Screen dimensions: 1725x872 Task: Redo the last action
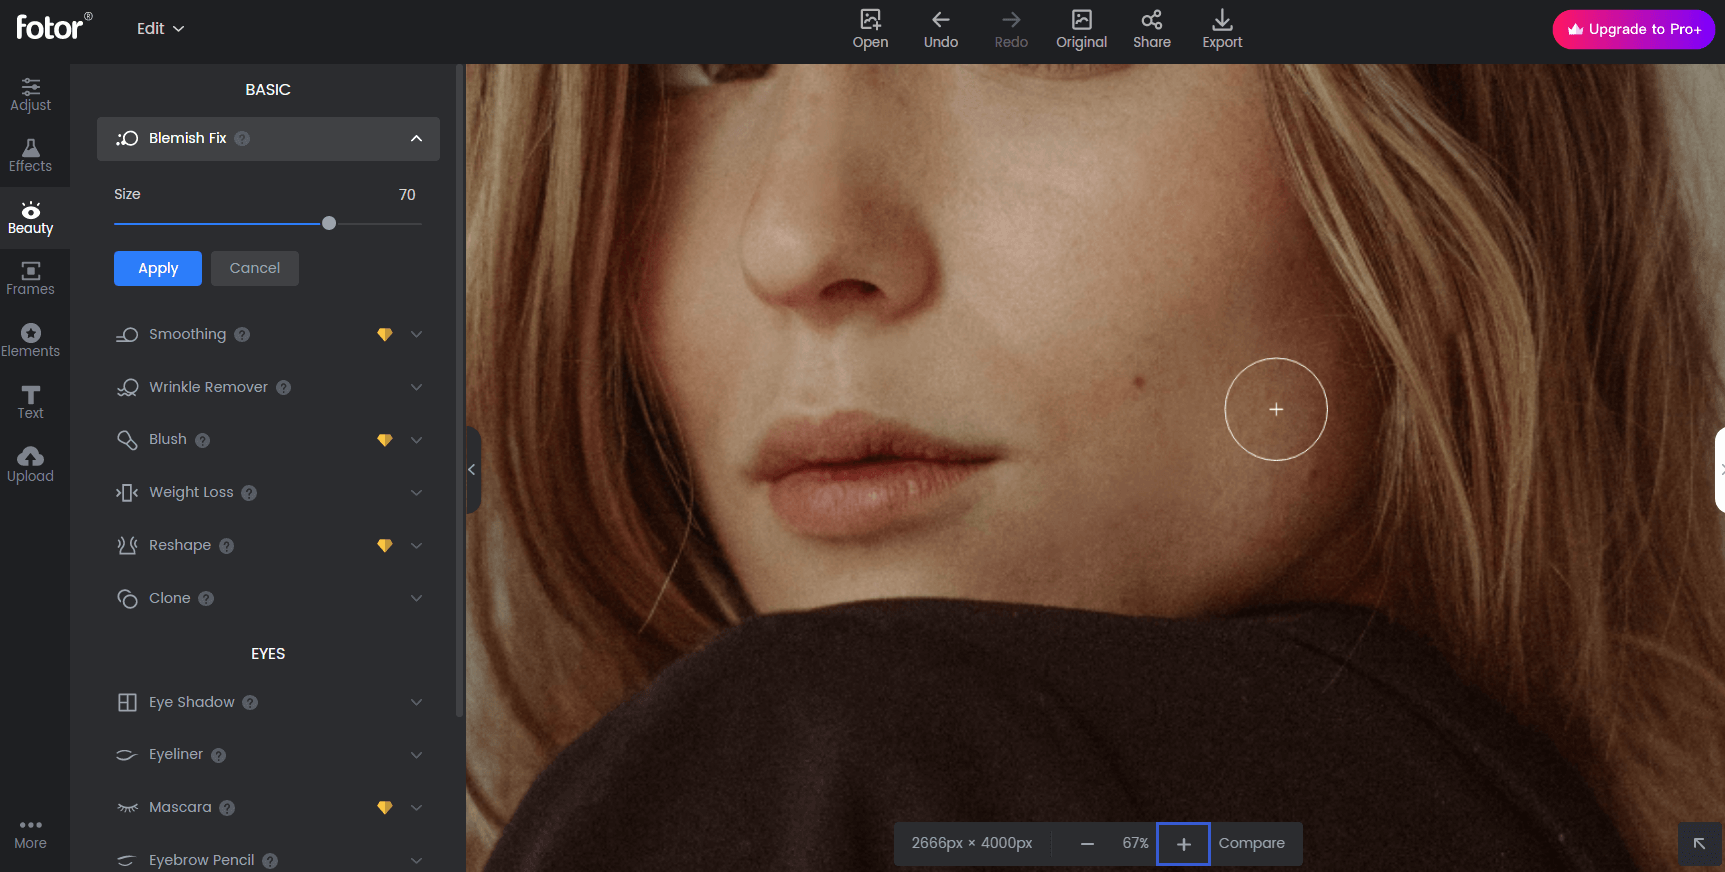click(1011, 29)
